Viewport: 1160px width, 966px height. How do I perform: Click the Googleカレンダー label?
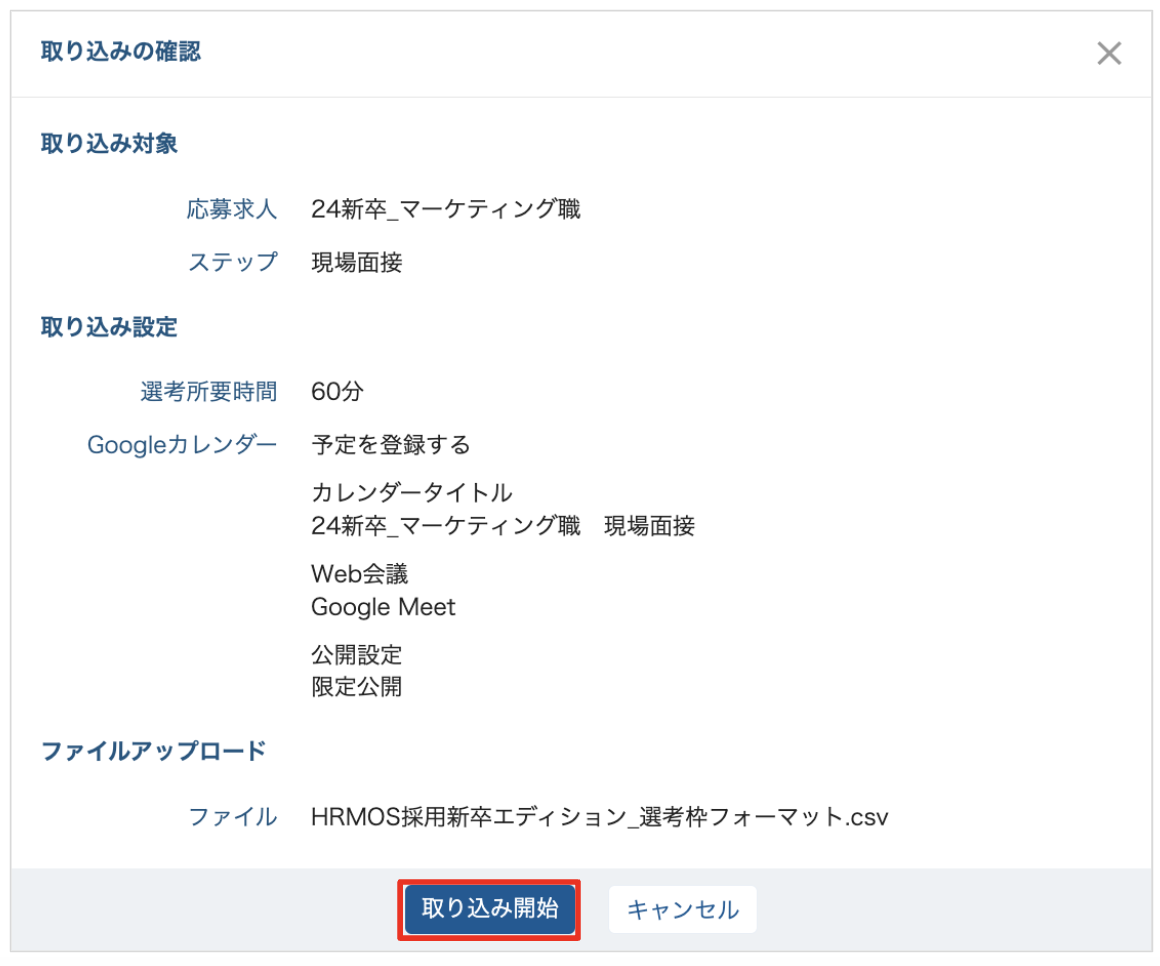[181, 445]
